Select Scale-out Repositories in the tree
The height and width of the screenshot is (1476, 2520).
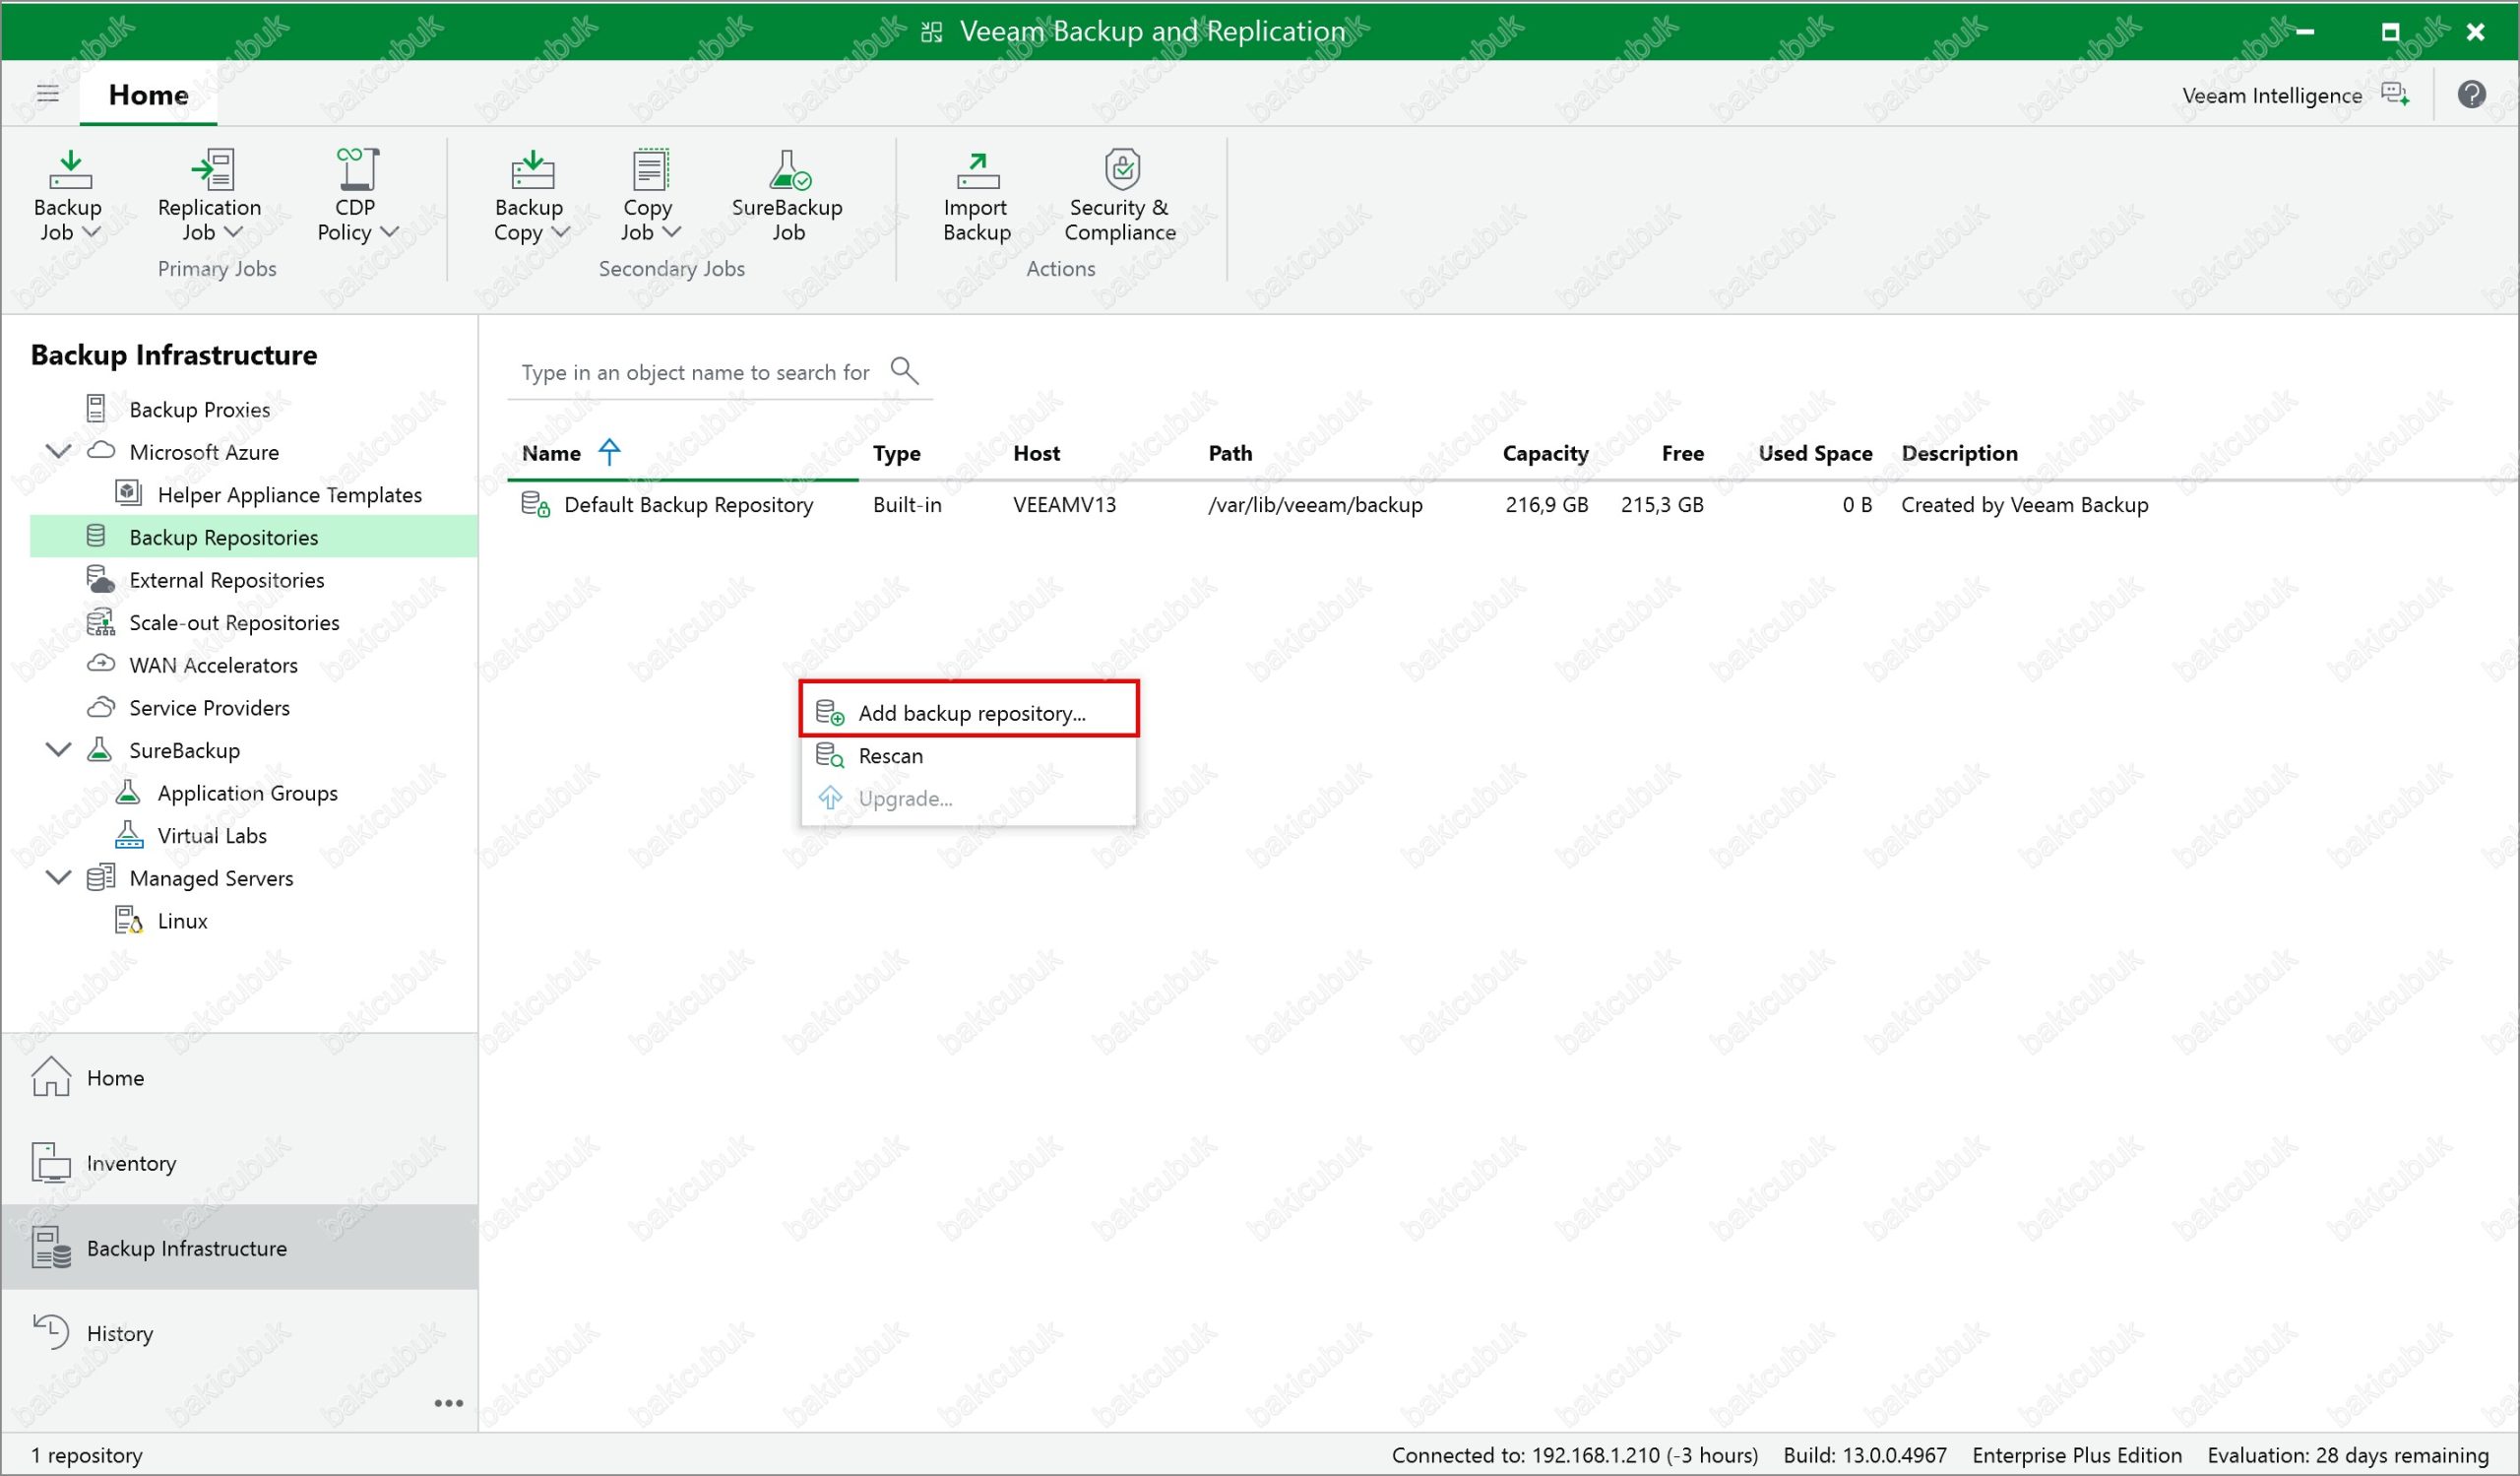[x=234, y=623]
